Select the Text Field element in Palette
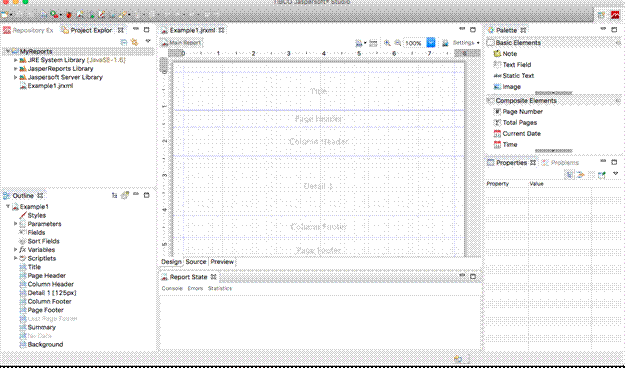631x372 pixels. tap(512, 64)
